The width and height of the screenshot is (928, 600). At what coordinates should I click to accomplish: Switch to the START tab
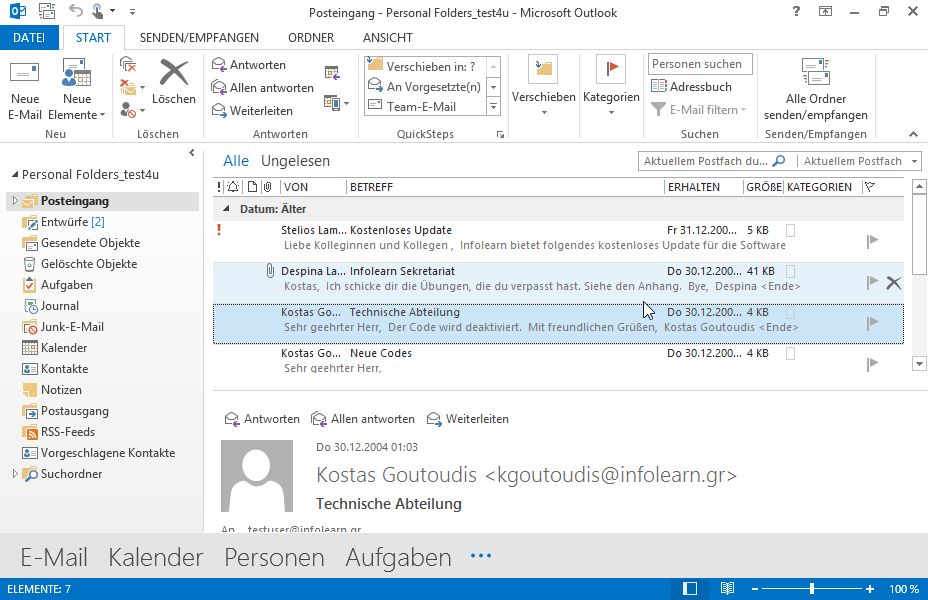coord(93,38)
